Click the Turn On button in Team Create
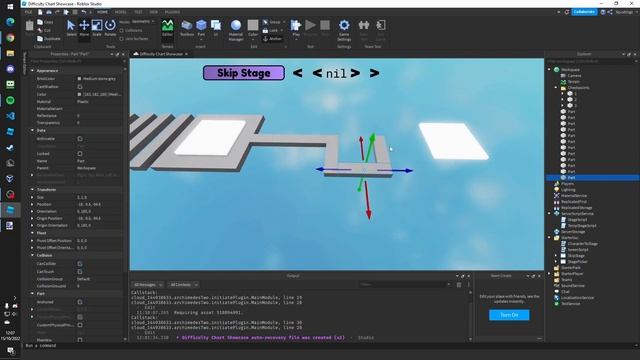 509,315
